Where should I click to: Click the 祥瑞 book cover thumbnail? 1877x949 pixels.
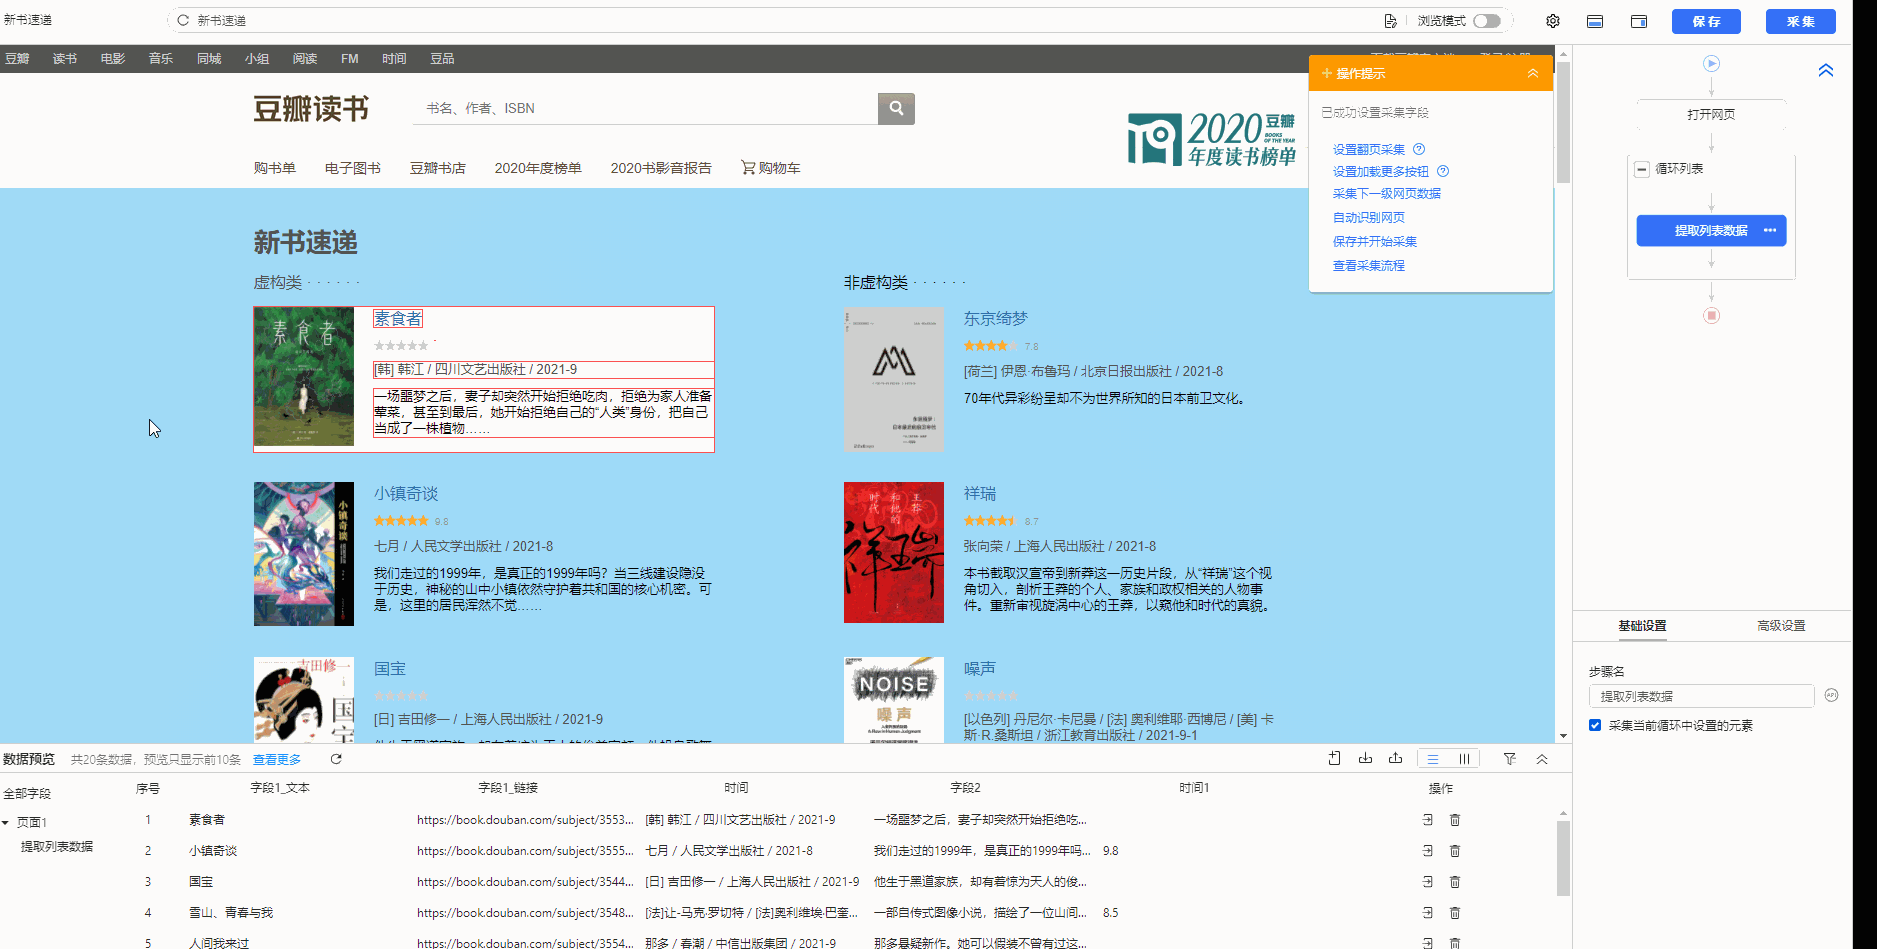(894, 552)
